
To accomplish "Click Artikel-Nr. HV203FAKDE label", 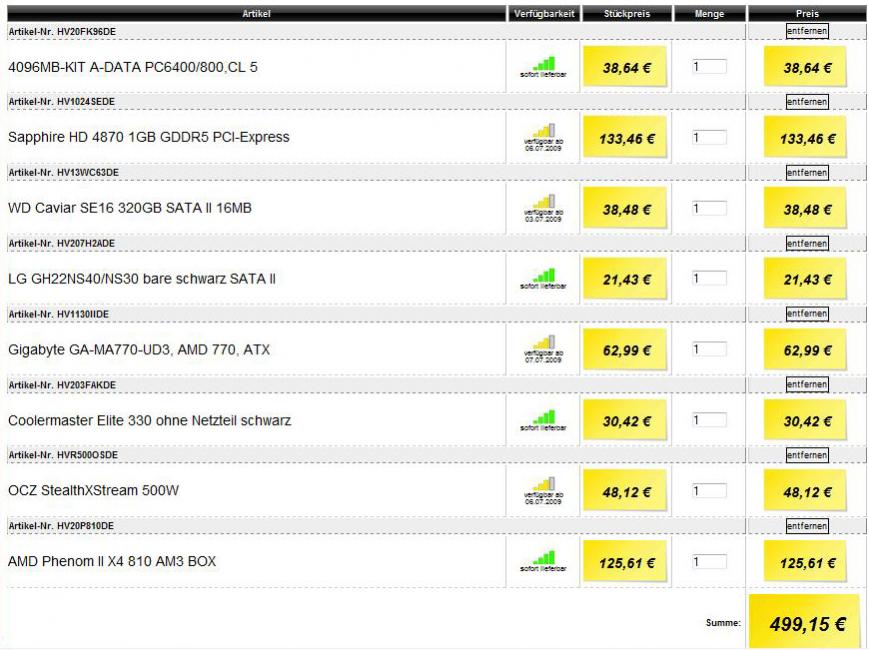I will pos(62,385).
